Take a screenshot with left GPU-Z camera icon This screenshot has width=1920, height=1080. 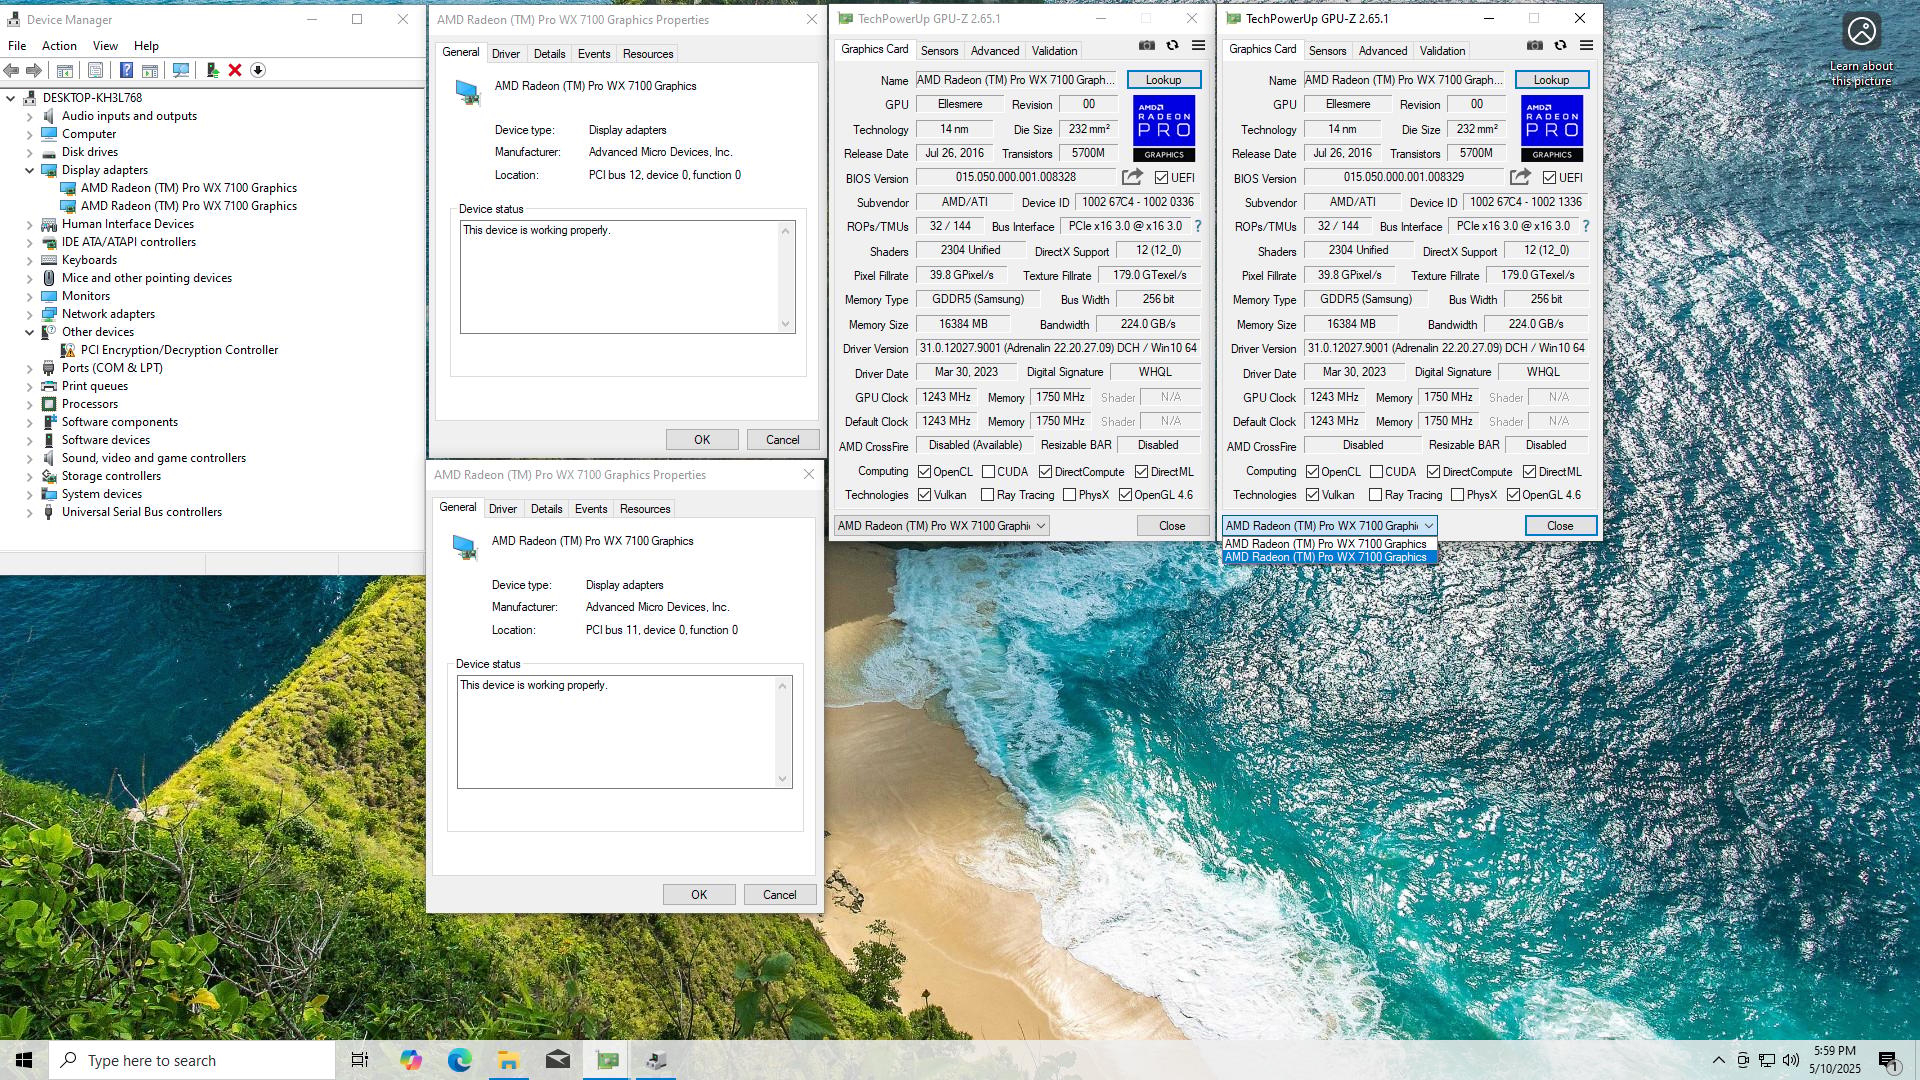tap(1147, 45)
